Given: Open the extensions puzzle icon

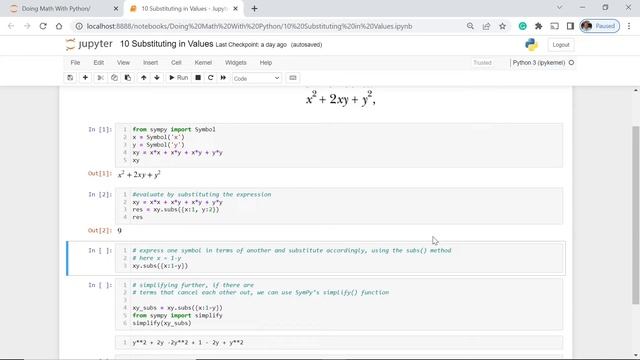Looking at the screenshot, I should [538, 26].
